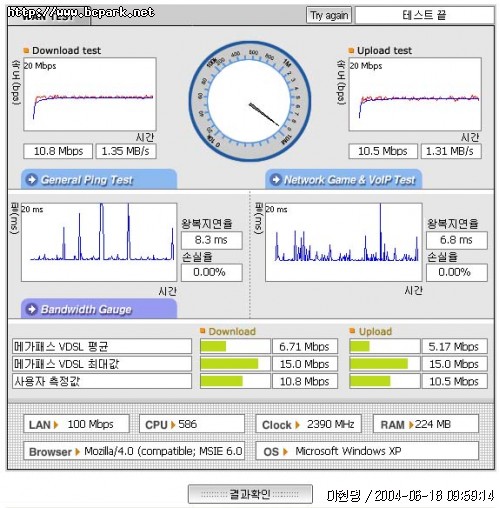Open the Network Game & VoIP Test tab
The width and height of the screenshot is (500, 508).
344,179
